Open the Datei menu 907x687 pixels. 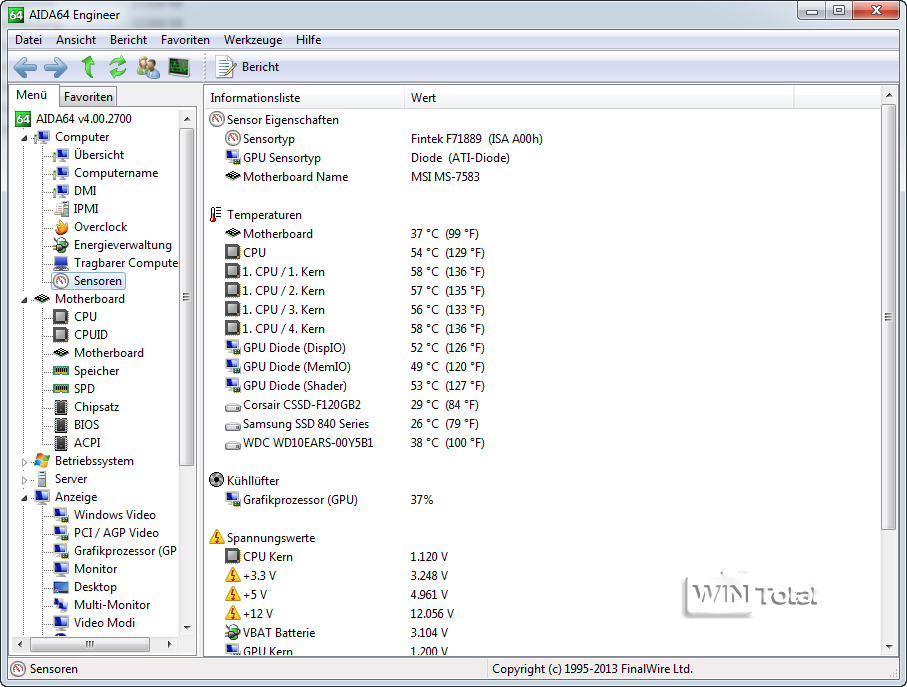pos(28,40)
